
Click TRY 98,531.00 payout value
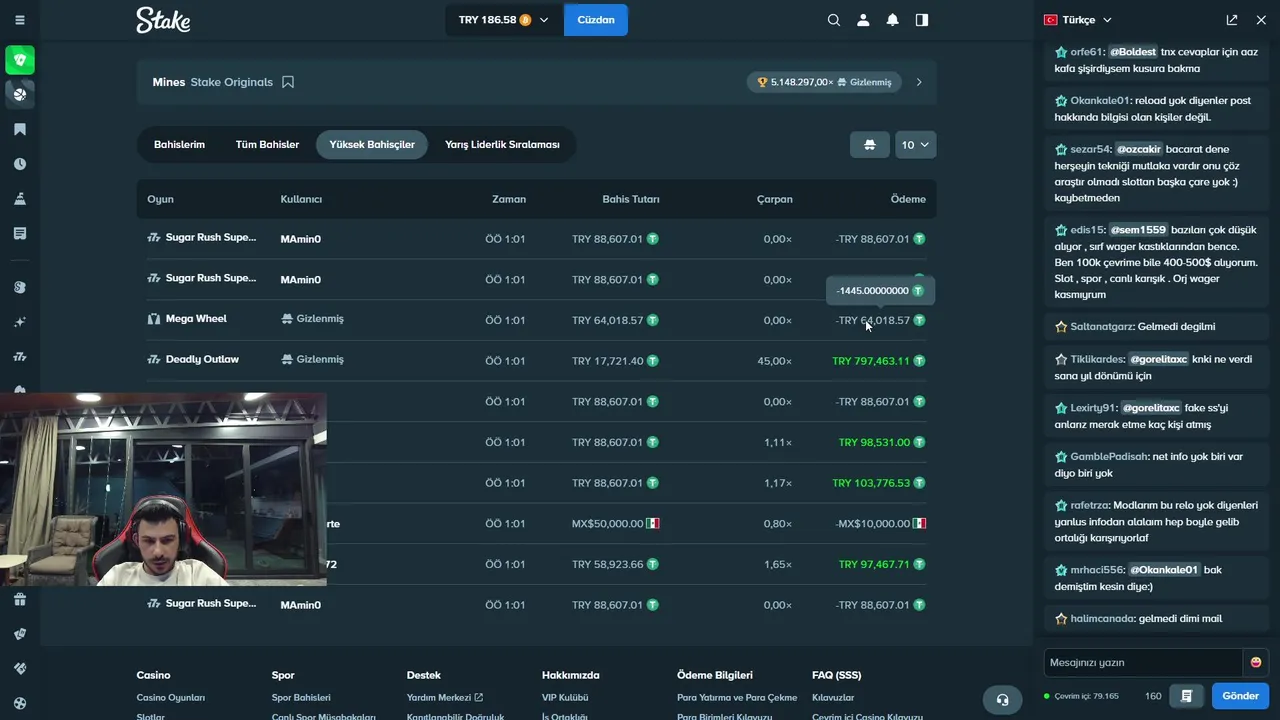(x=874, y=442)
